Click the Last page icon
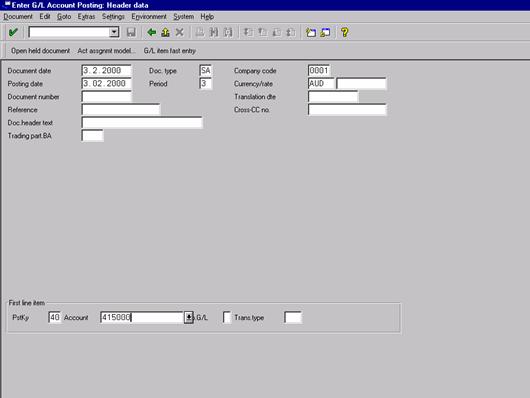This screenshot has height=398, width=530. 291,32
